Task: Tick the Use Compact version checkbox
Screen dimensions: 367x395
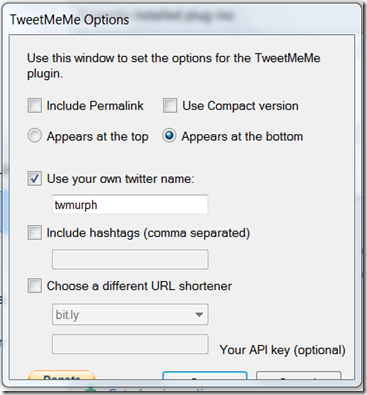Action: pos(170,106)
